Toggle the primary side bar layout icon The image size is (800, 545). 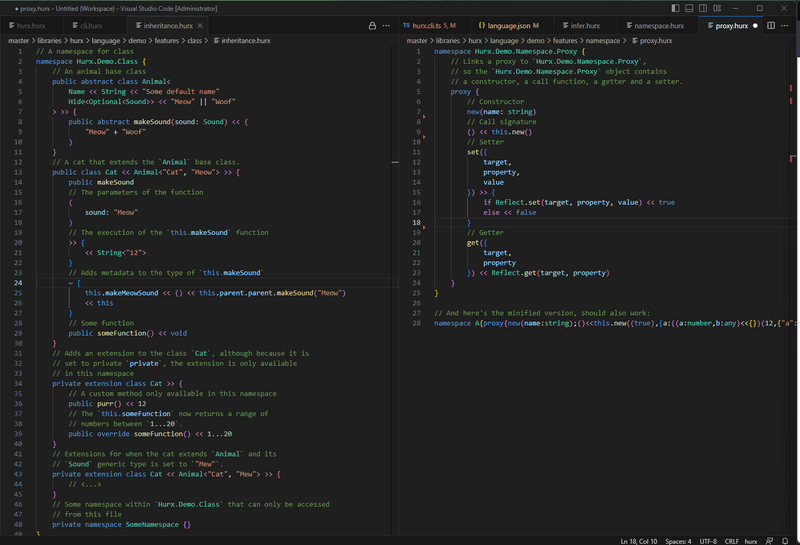click(676, 8)
